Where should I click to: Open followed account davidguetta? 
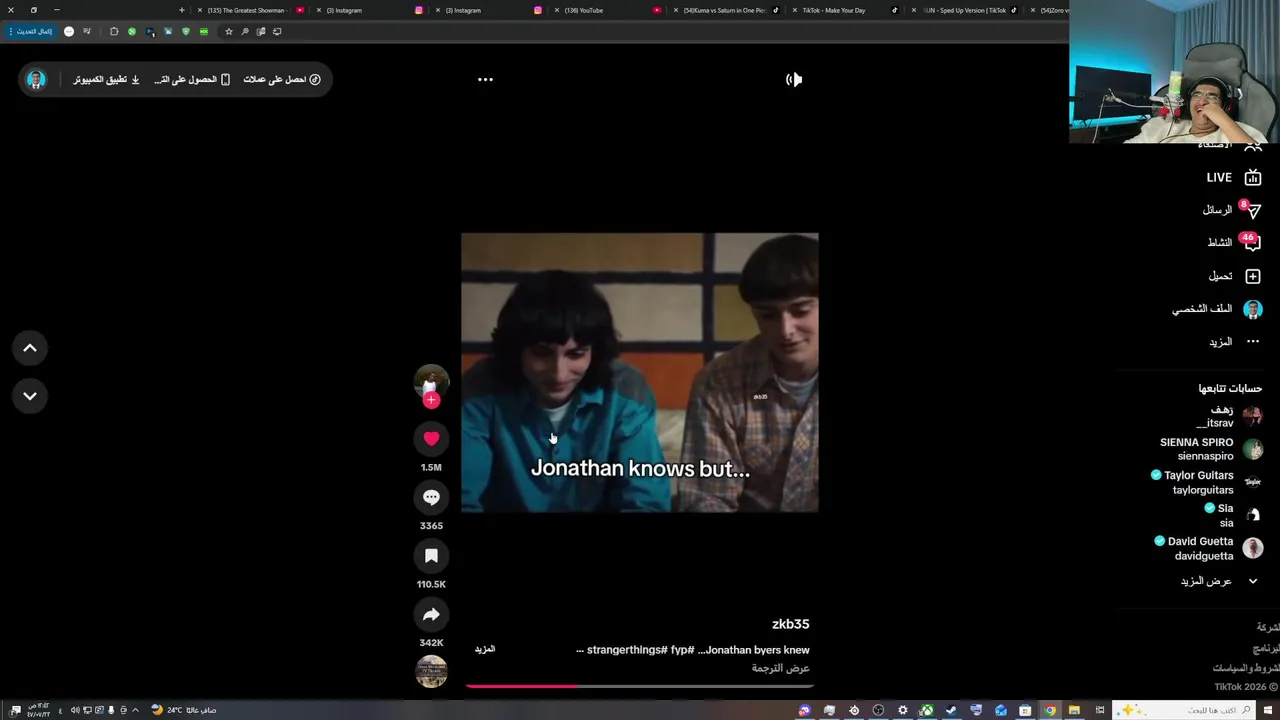coord(1208,548)
